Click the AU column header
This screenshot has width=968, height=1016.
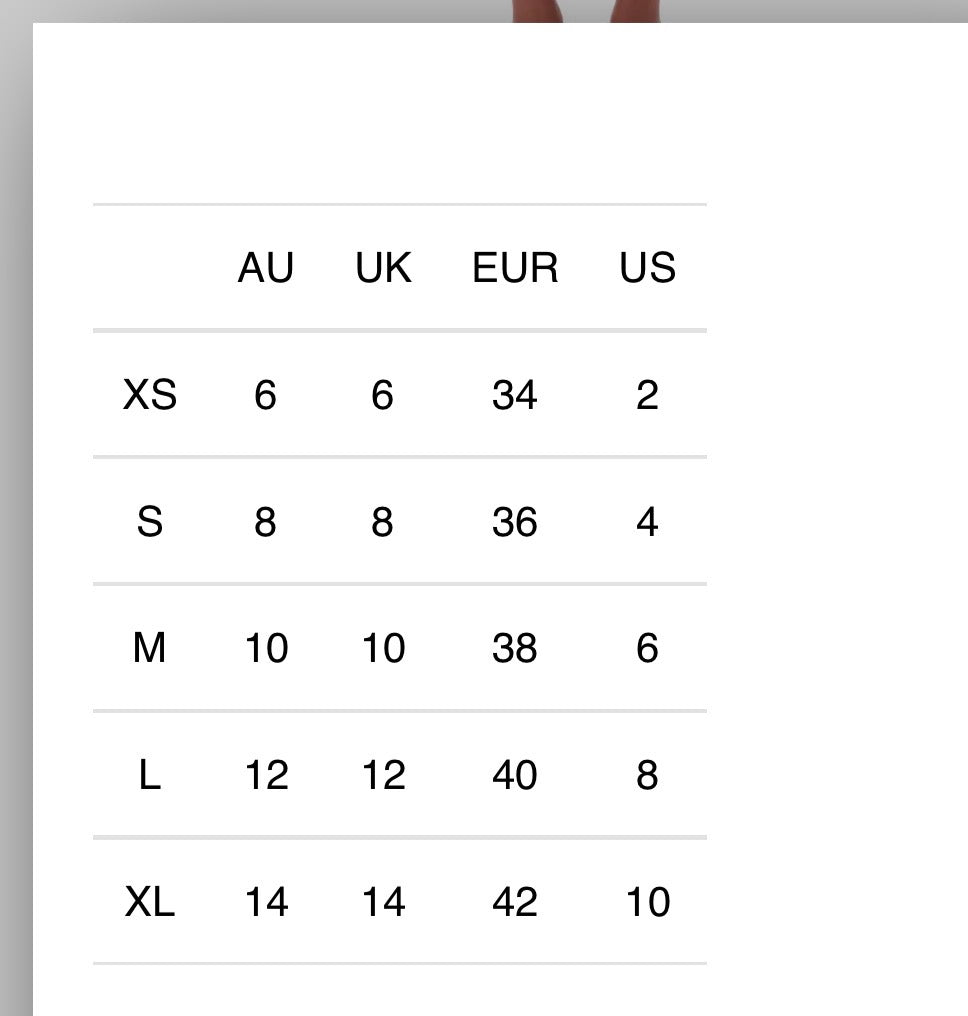(x=266, y=267)
